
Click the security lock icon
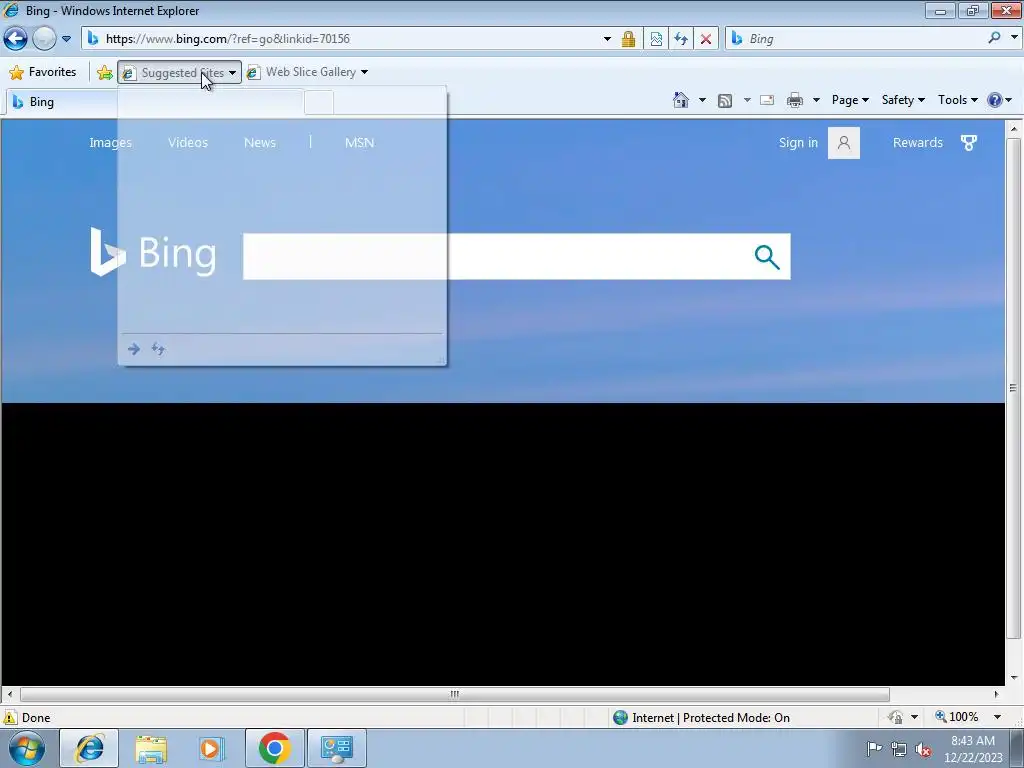tap(628, 39)
